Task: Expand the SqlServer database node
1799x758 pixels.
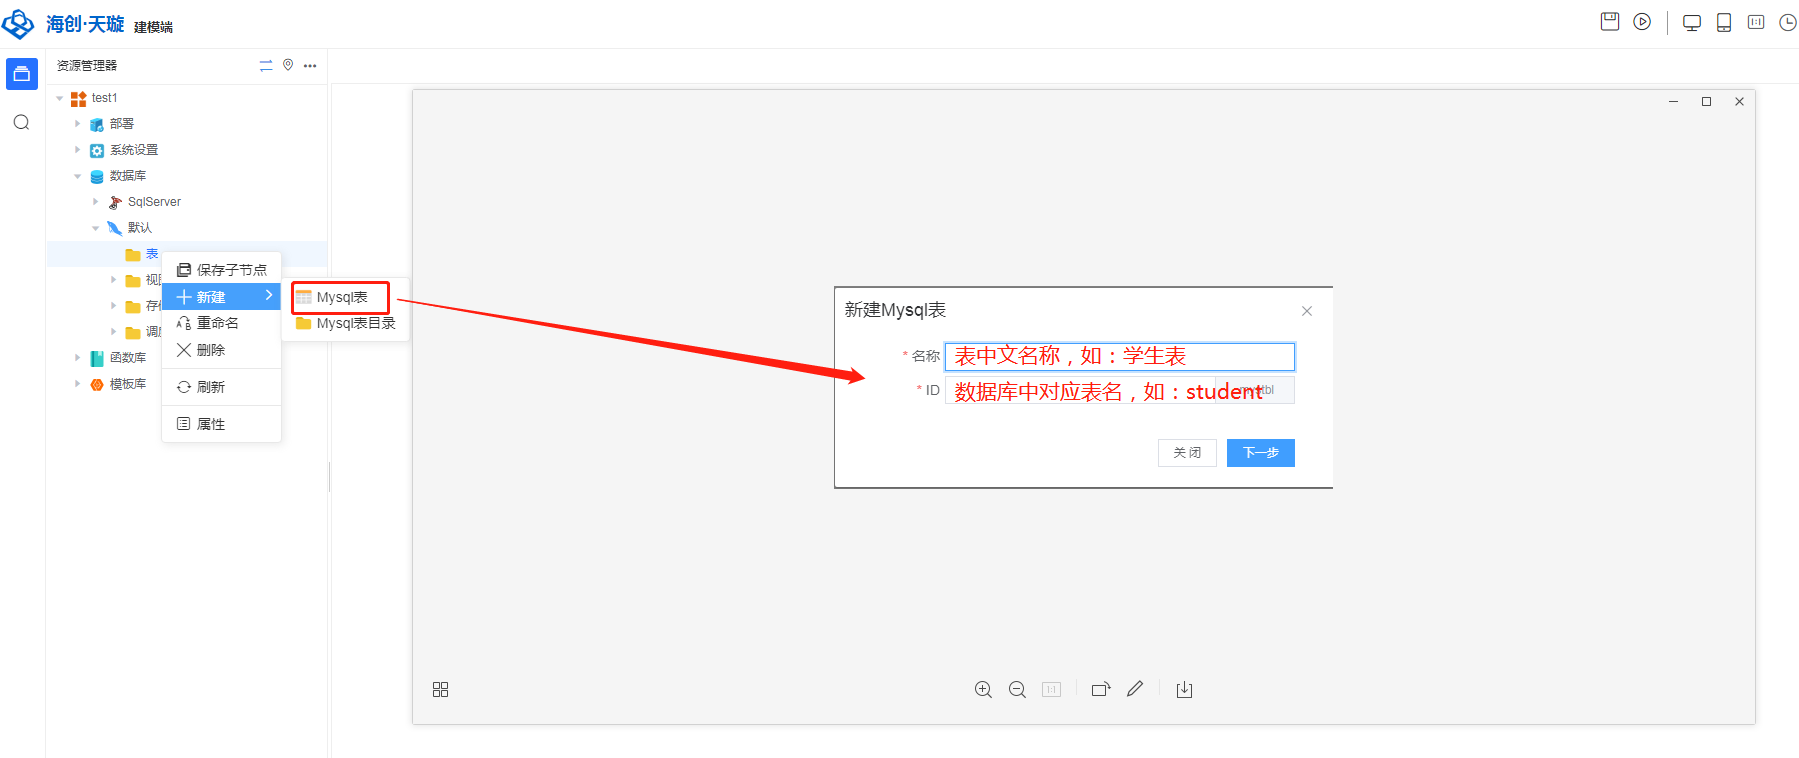Action: tap(96, 202)
